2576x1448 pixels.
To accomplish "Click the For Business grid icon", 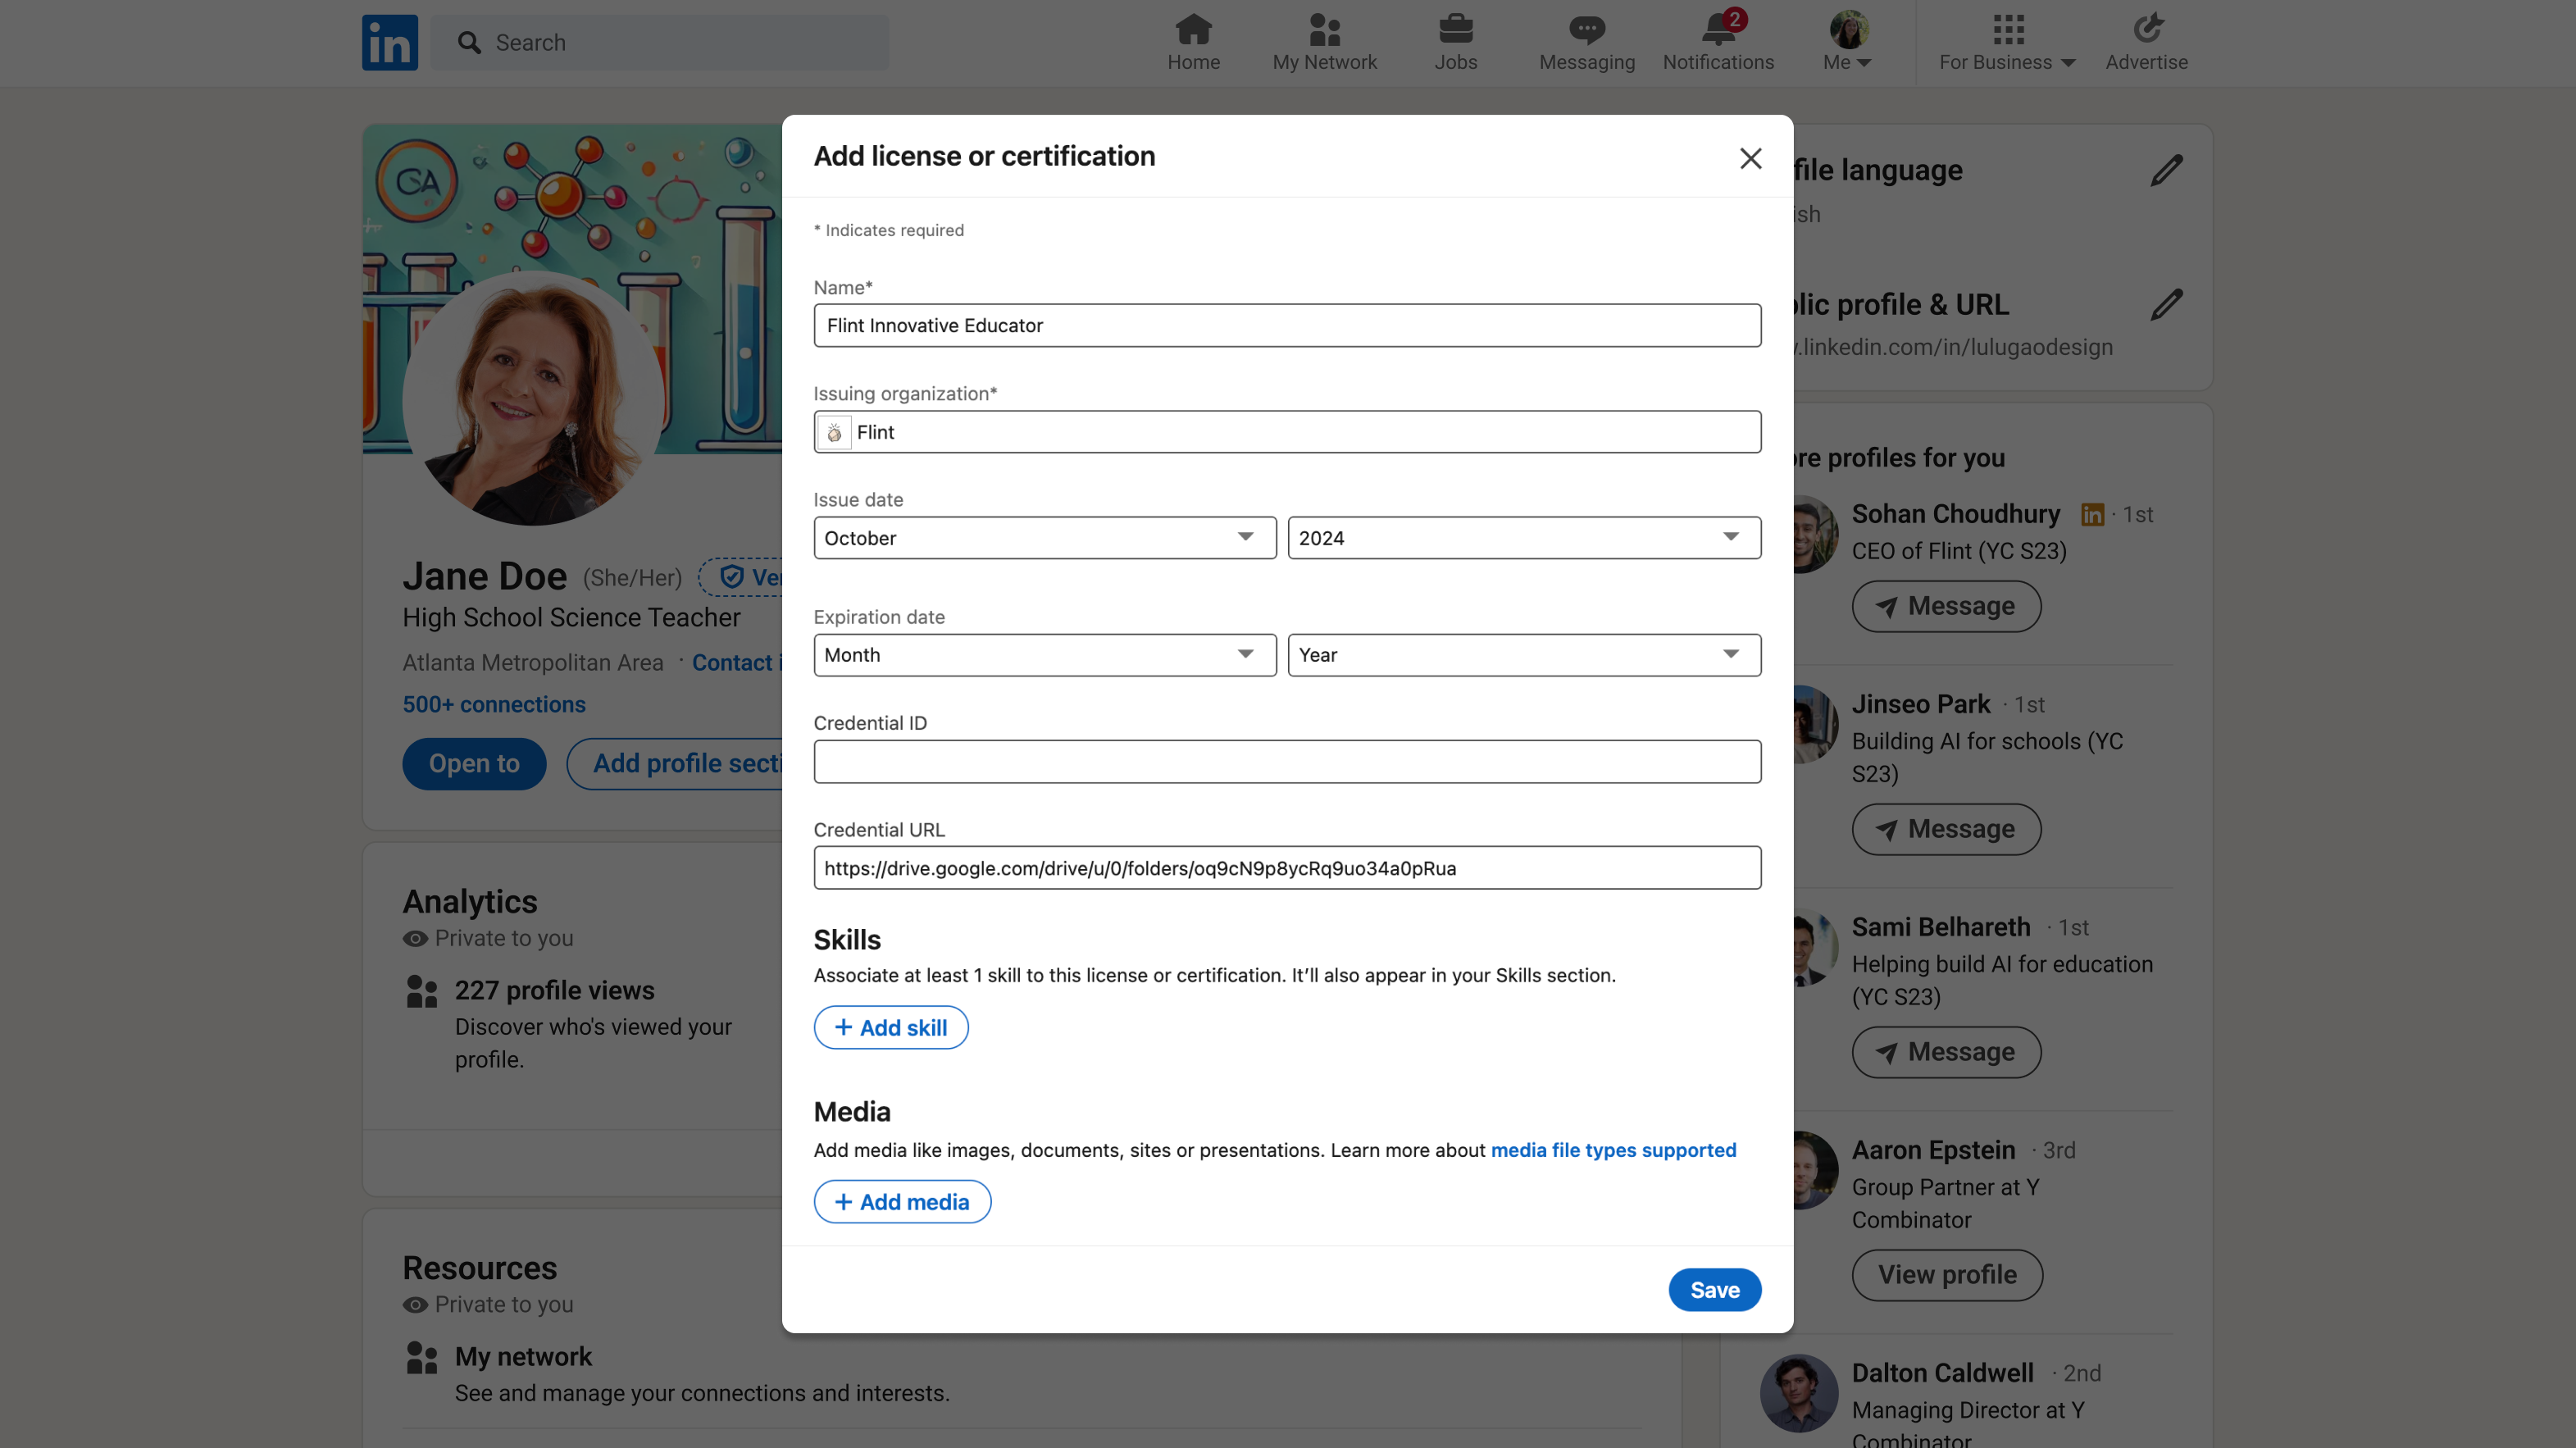I will click(2007, 29).
